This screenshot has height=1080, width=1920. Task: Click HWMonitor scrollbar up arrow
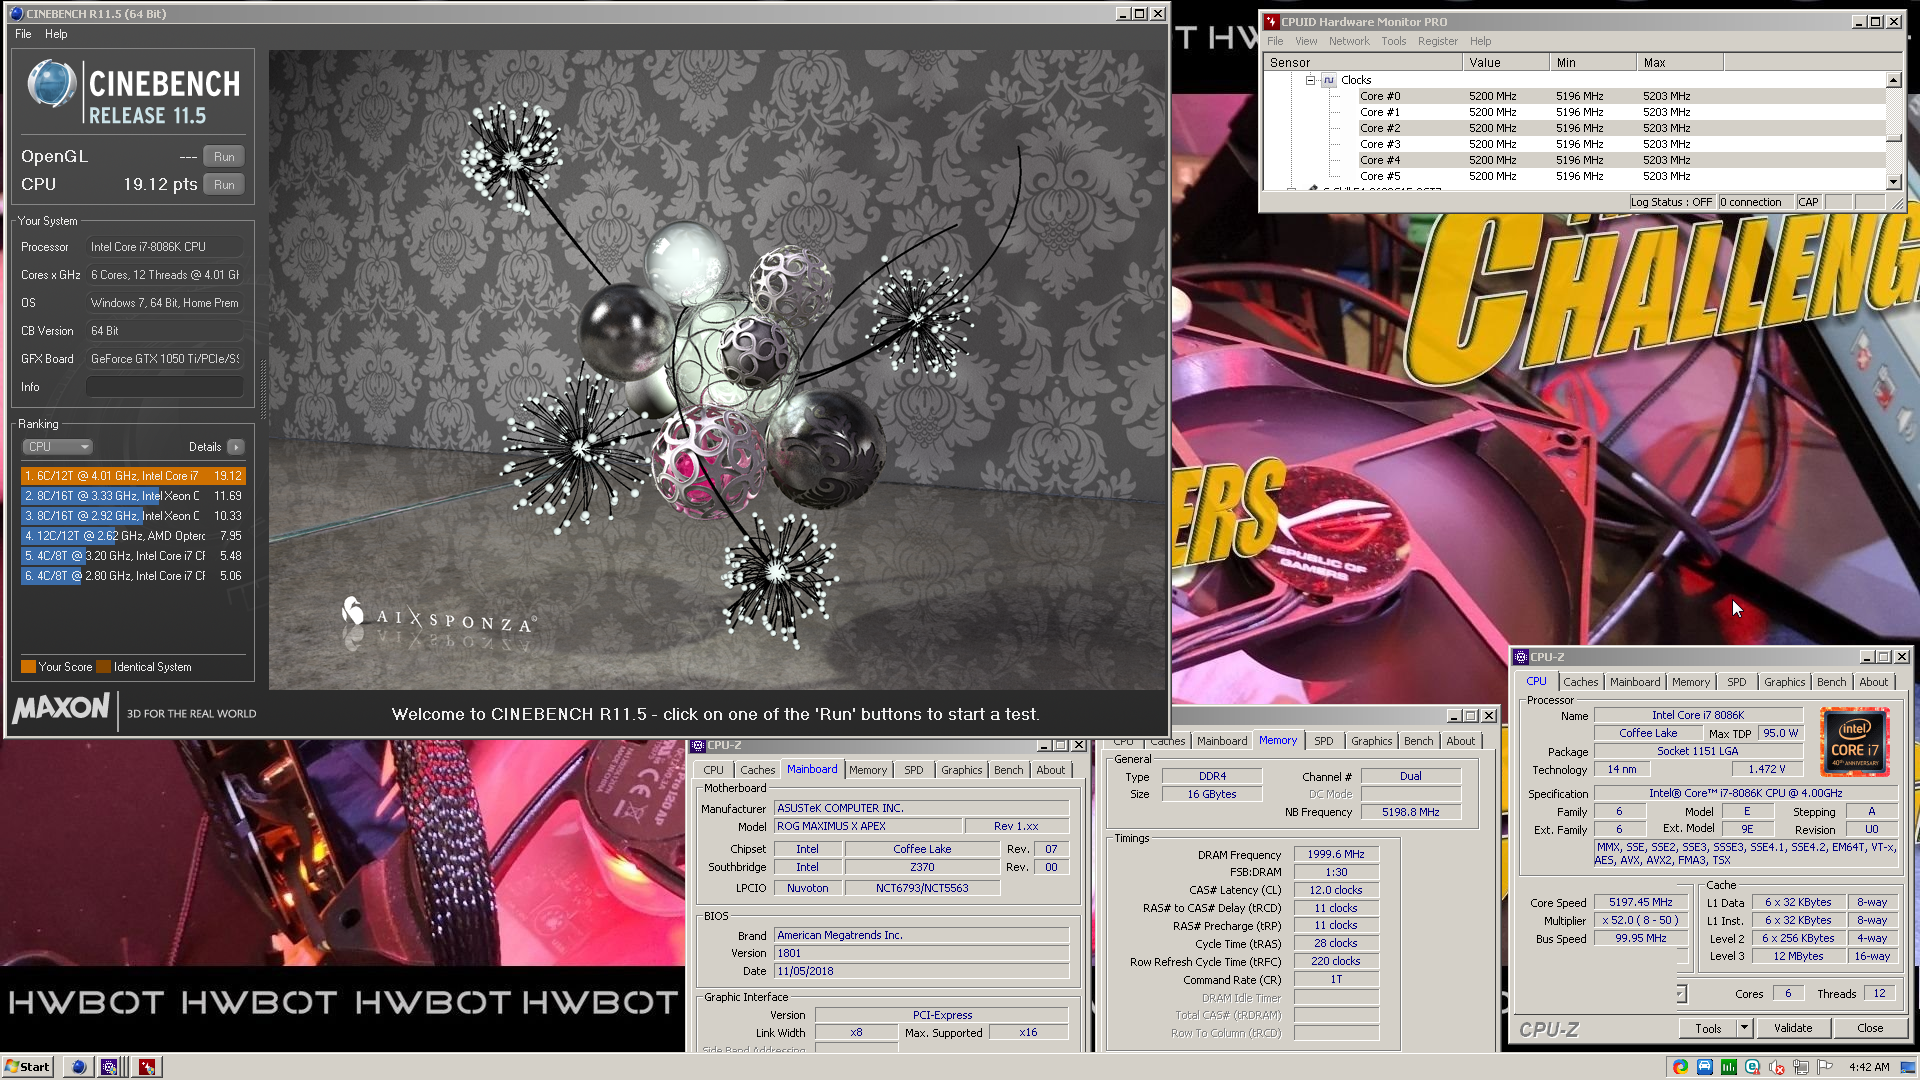pos(1893,80)
